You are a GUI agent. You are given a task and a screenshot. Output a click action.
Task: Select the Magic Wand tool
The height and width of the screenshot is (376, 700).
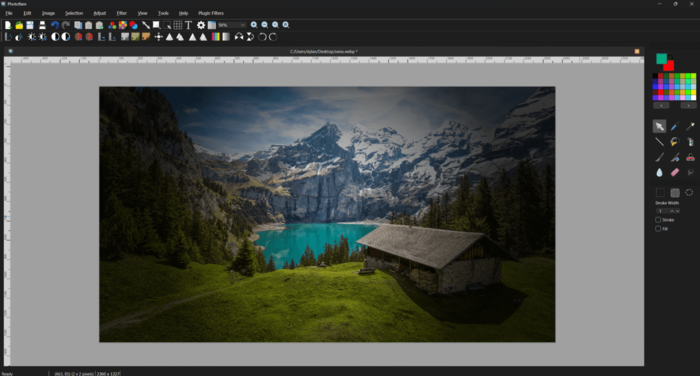(x=690, y=126)
